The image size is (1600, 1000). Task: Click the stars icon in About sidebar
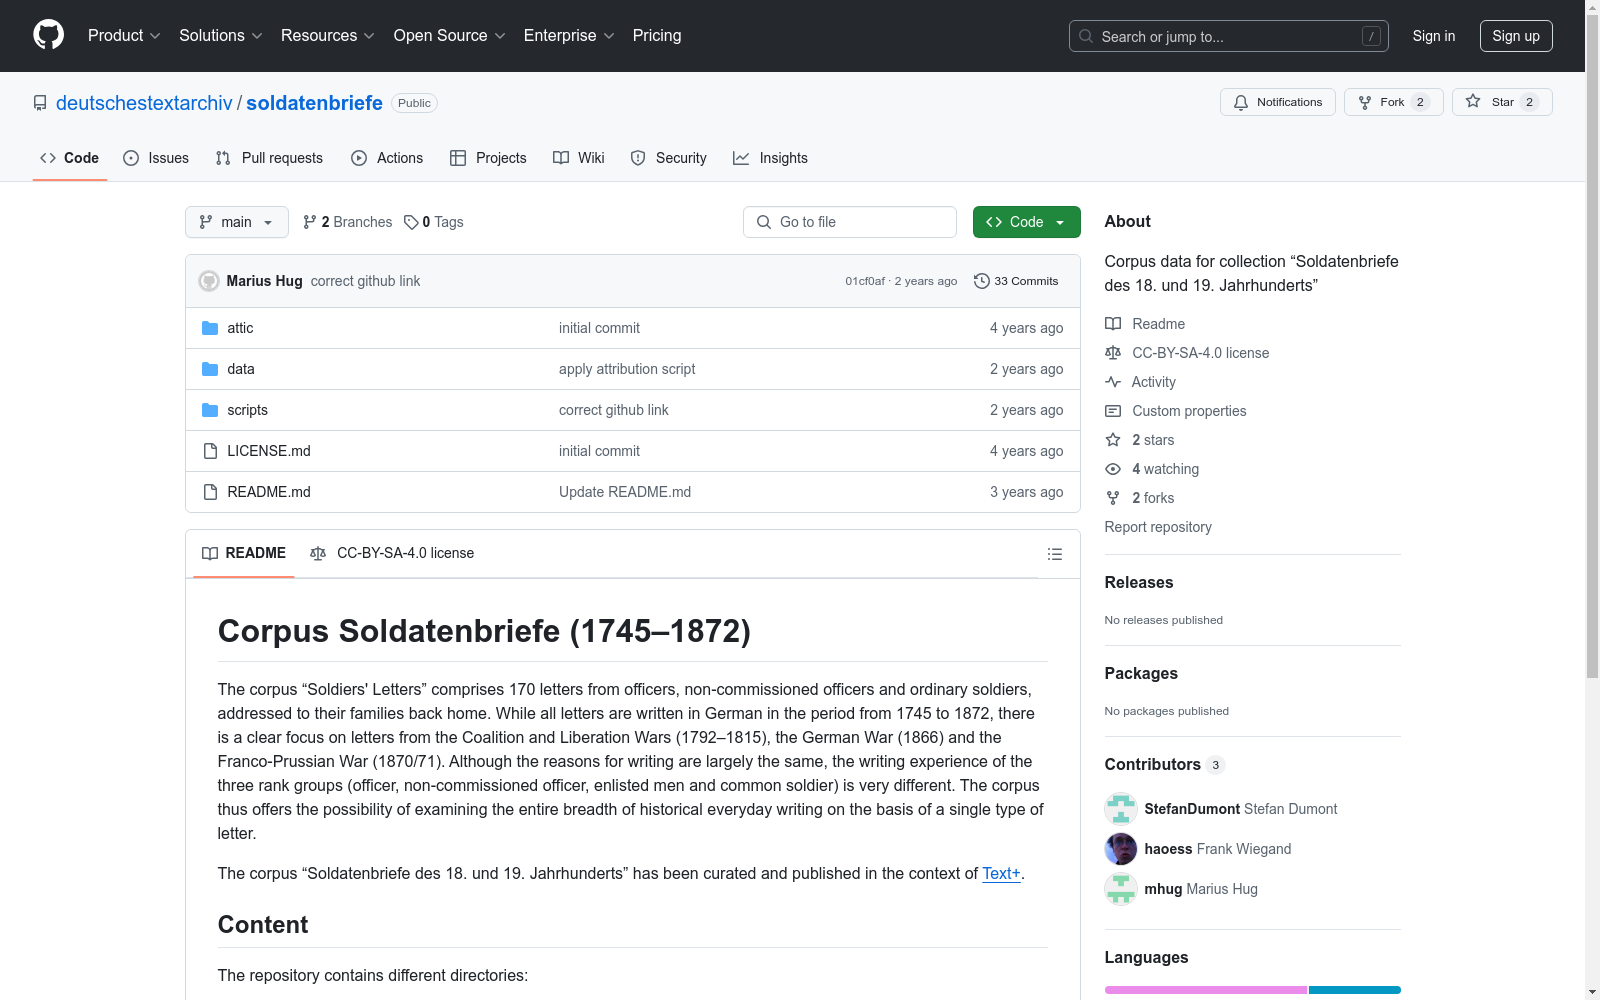tap(1113, 440)
